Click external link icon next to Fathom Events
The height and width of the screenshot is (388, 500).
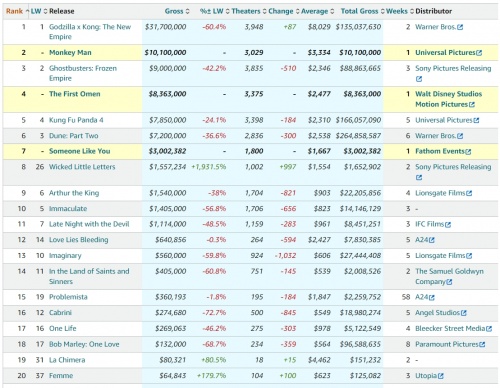(x=468, y=152)
